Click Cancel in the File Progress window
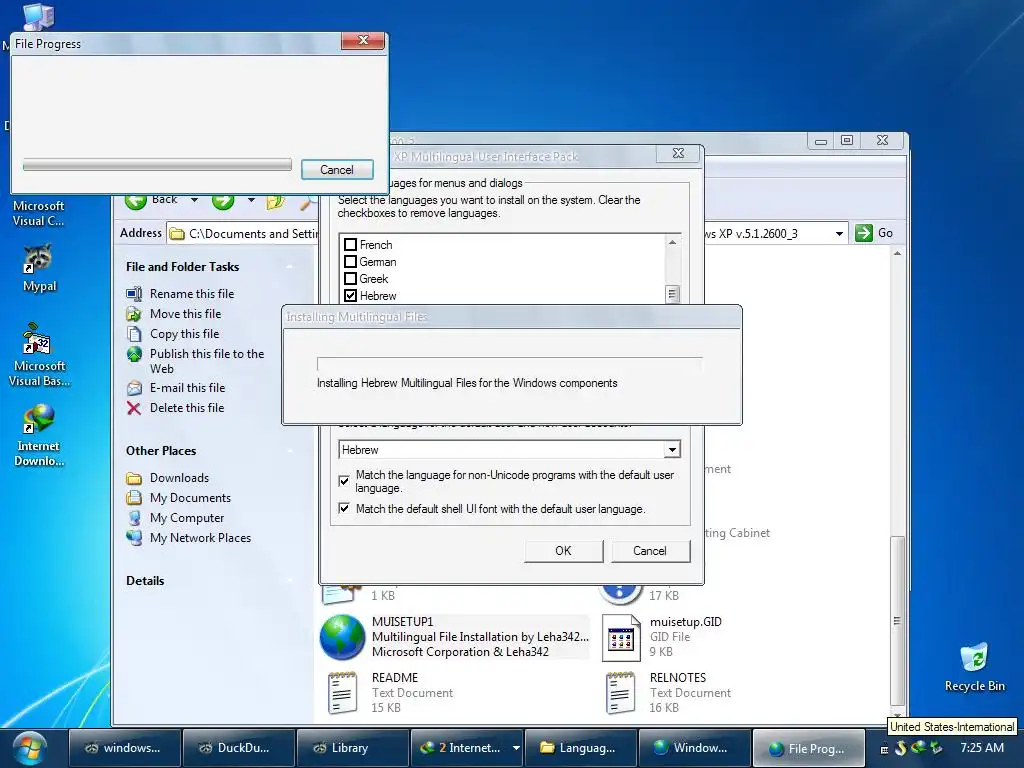This screenshot has height=768, width=1024. click(337, 170)
